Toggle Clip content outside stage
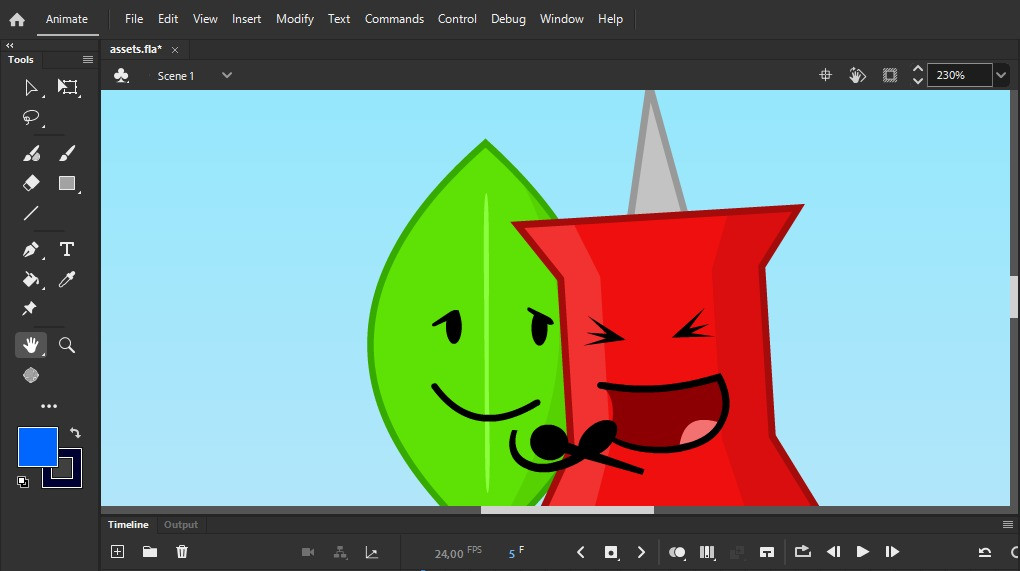This screenshot has height=571, width=1020. tap(890, 75)
